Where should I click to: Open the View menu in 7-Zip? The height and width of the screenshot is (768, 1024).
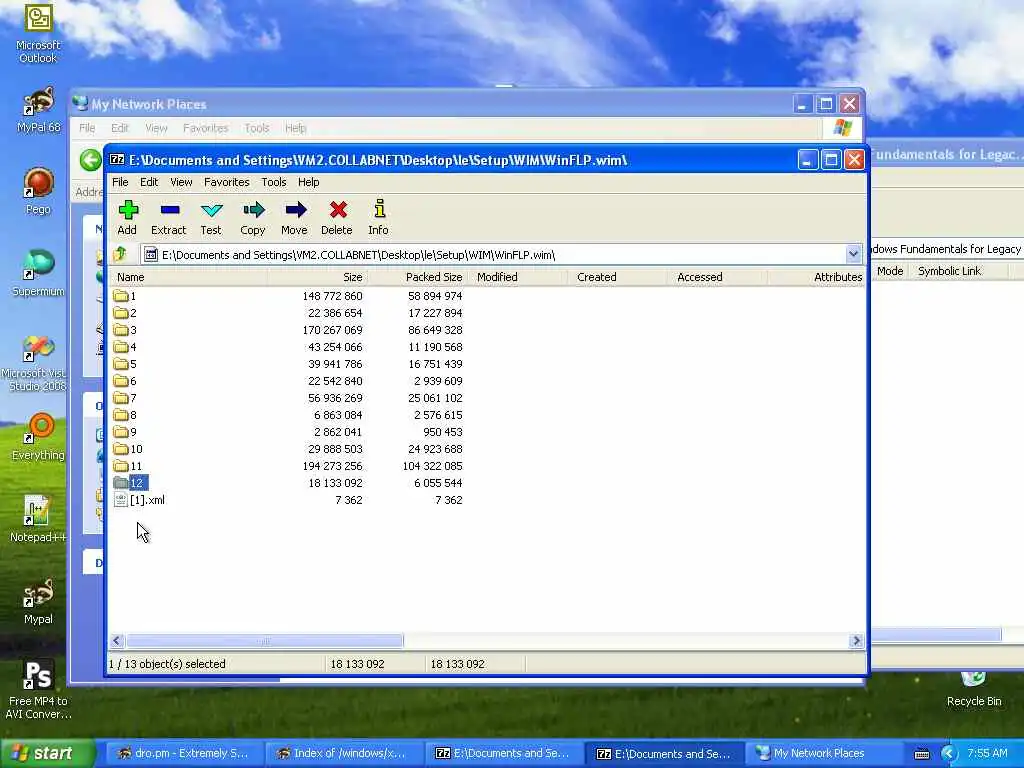pyautogui.click(x=181, y=182)
